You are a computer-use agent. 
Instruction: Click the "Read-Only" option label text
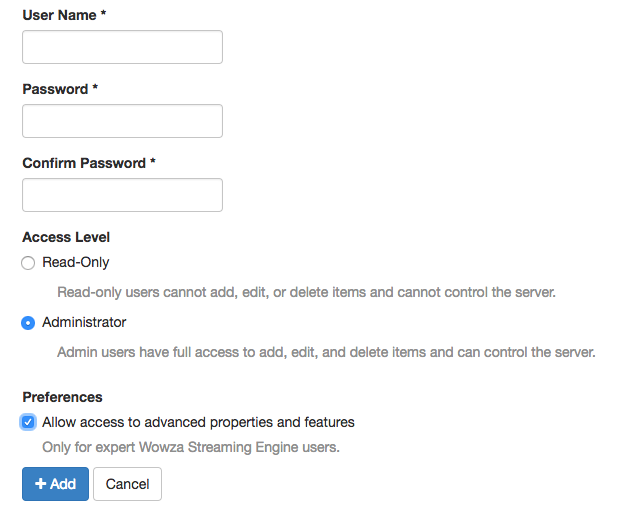[76, 262]
